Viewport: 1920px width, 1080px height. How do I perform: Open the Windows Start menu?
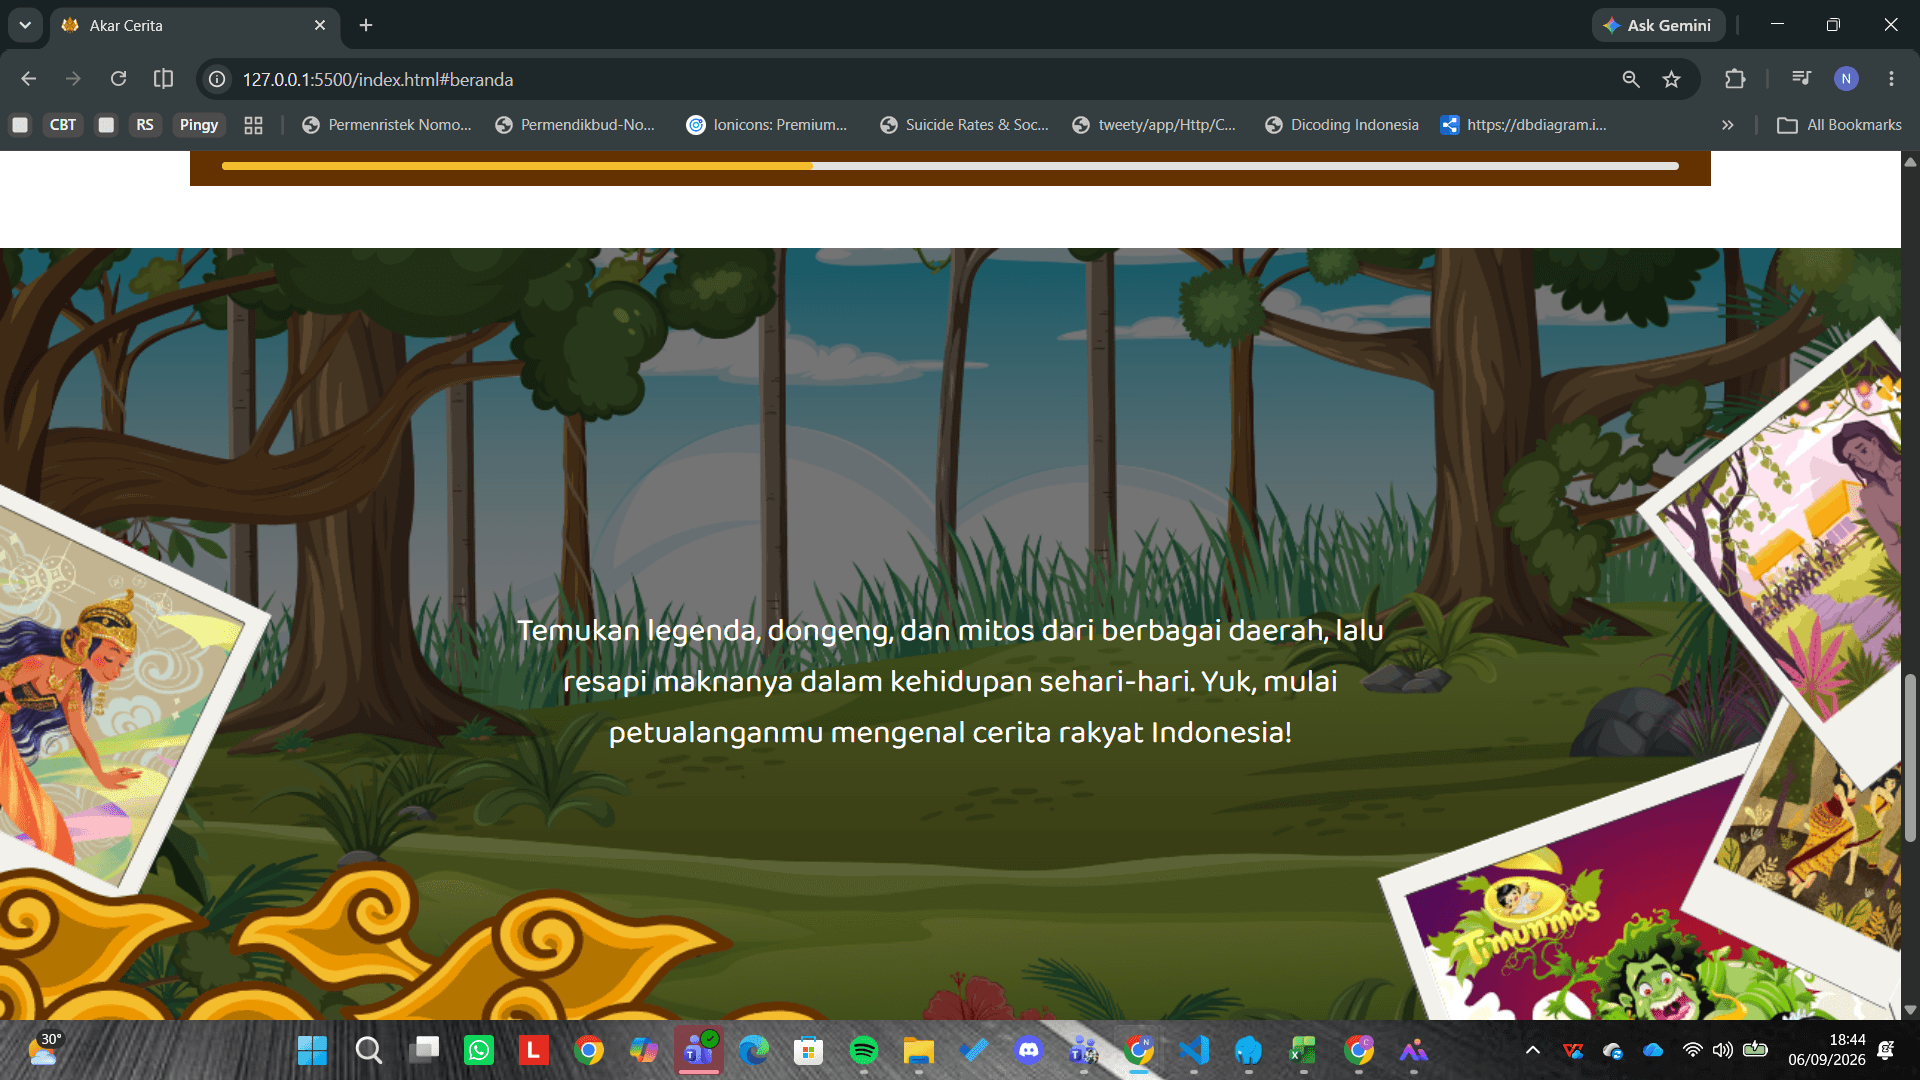(312, 1050)
